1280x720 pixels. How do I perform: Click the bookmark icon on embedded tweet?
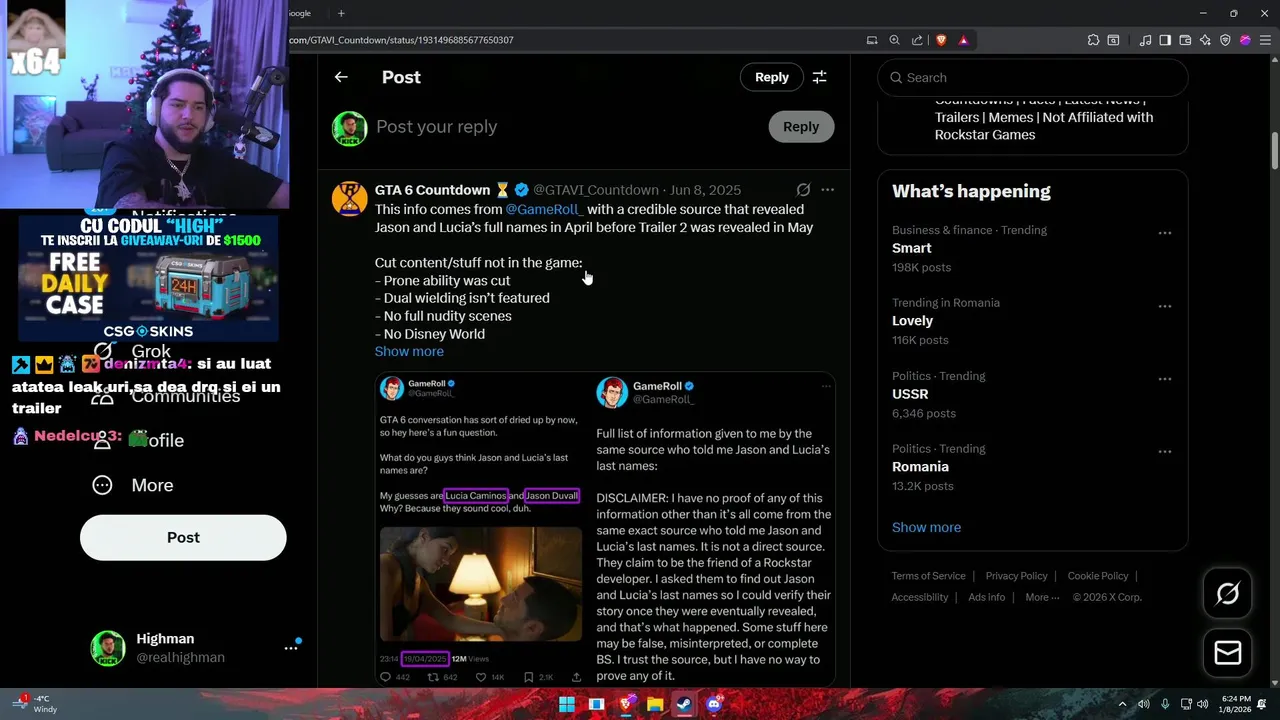pos(529,677)
